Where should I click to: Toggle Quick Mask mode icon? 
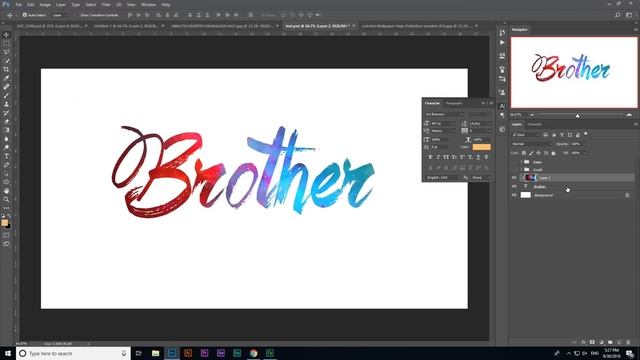[6, 235]
